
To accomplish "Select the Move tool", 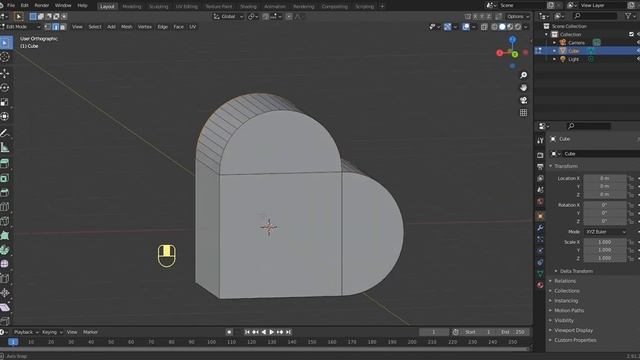I will (5, 73).
